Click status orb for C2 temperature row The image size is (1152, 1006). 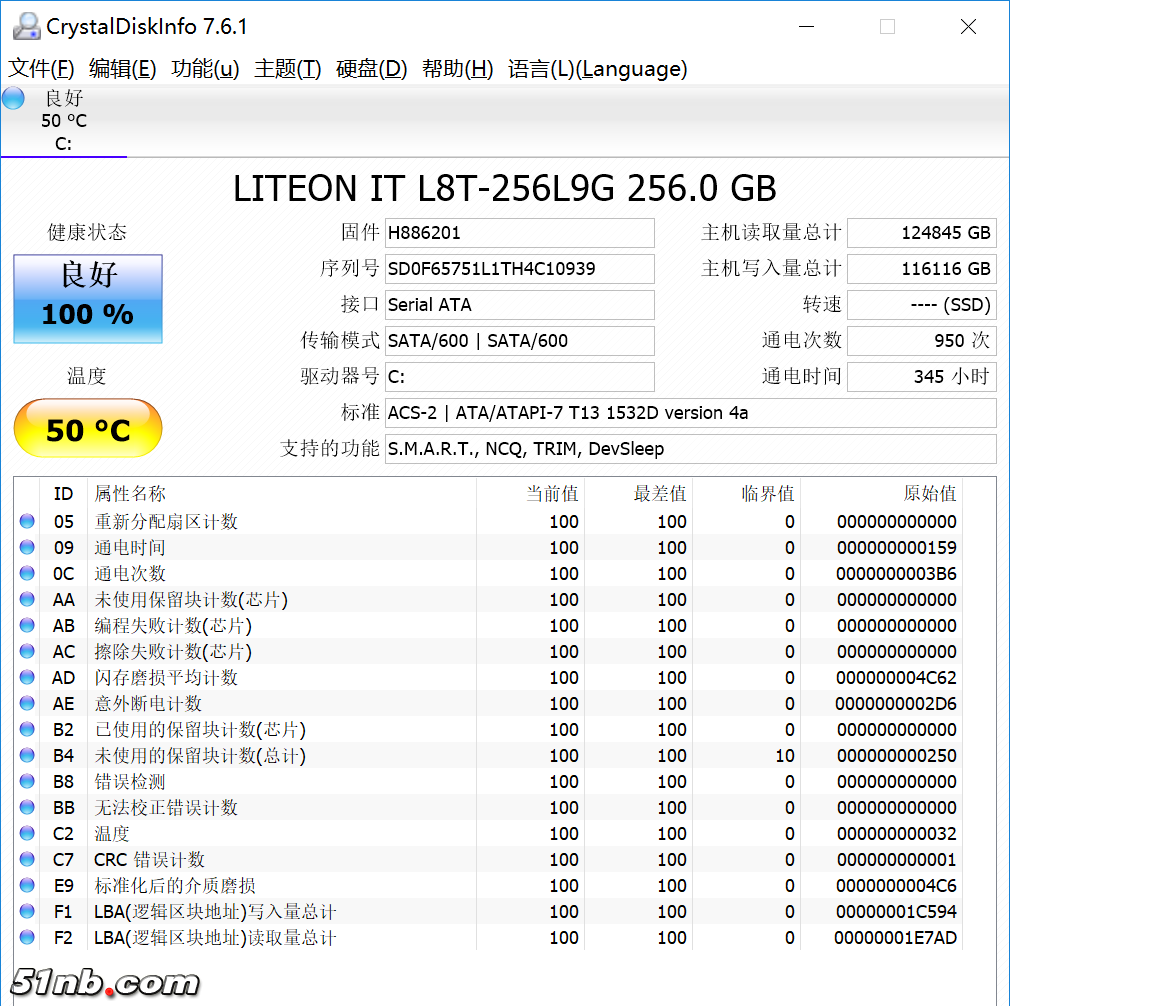[27, 833]
